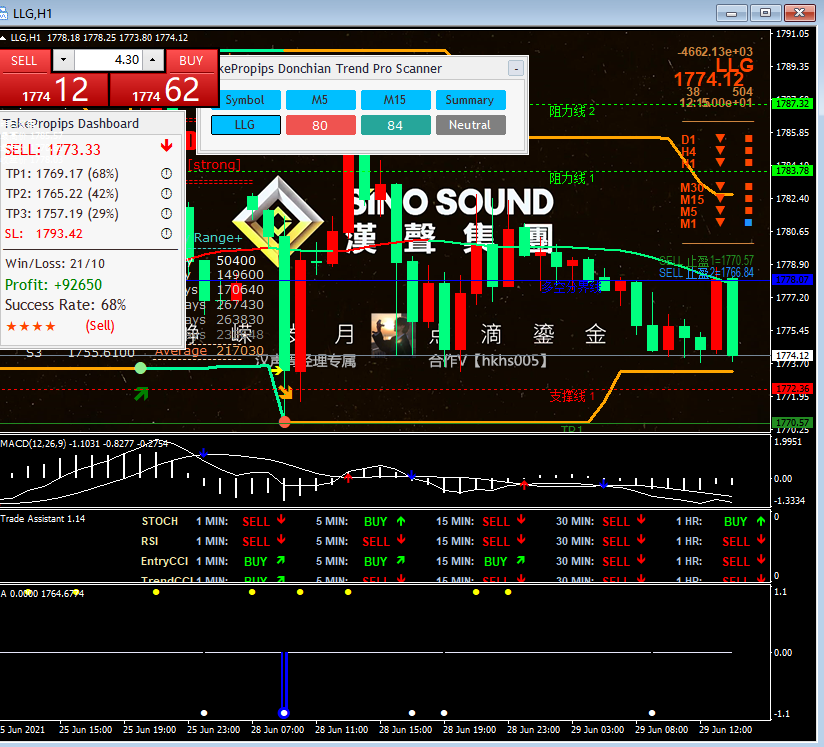
Task: Click the M5 column header in scanner
Action: click(x=321, y=100)
